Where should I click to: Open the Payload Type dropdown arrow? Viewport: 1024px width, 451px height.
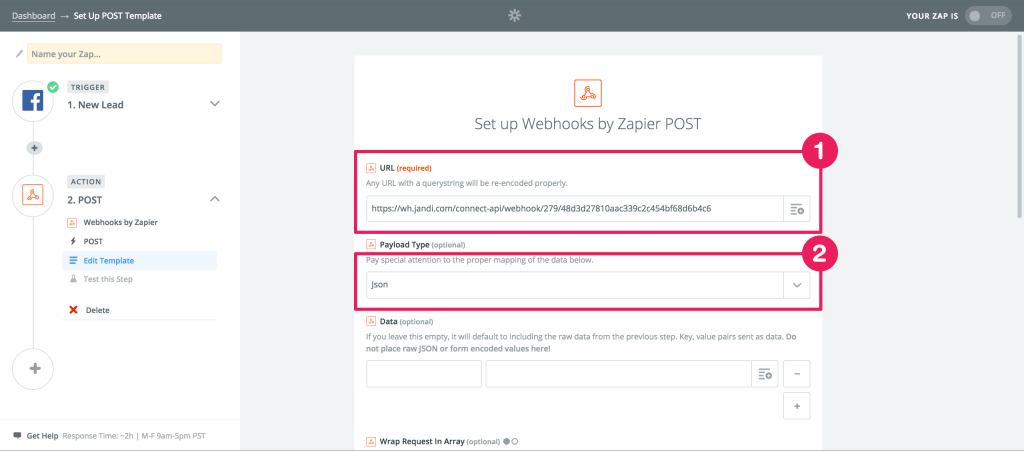[x=797, y=285]
